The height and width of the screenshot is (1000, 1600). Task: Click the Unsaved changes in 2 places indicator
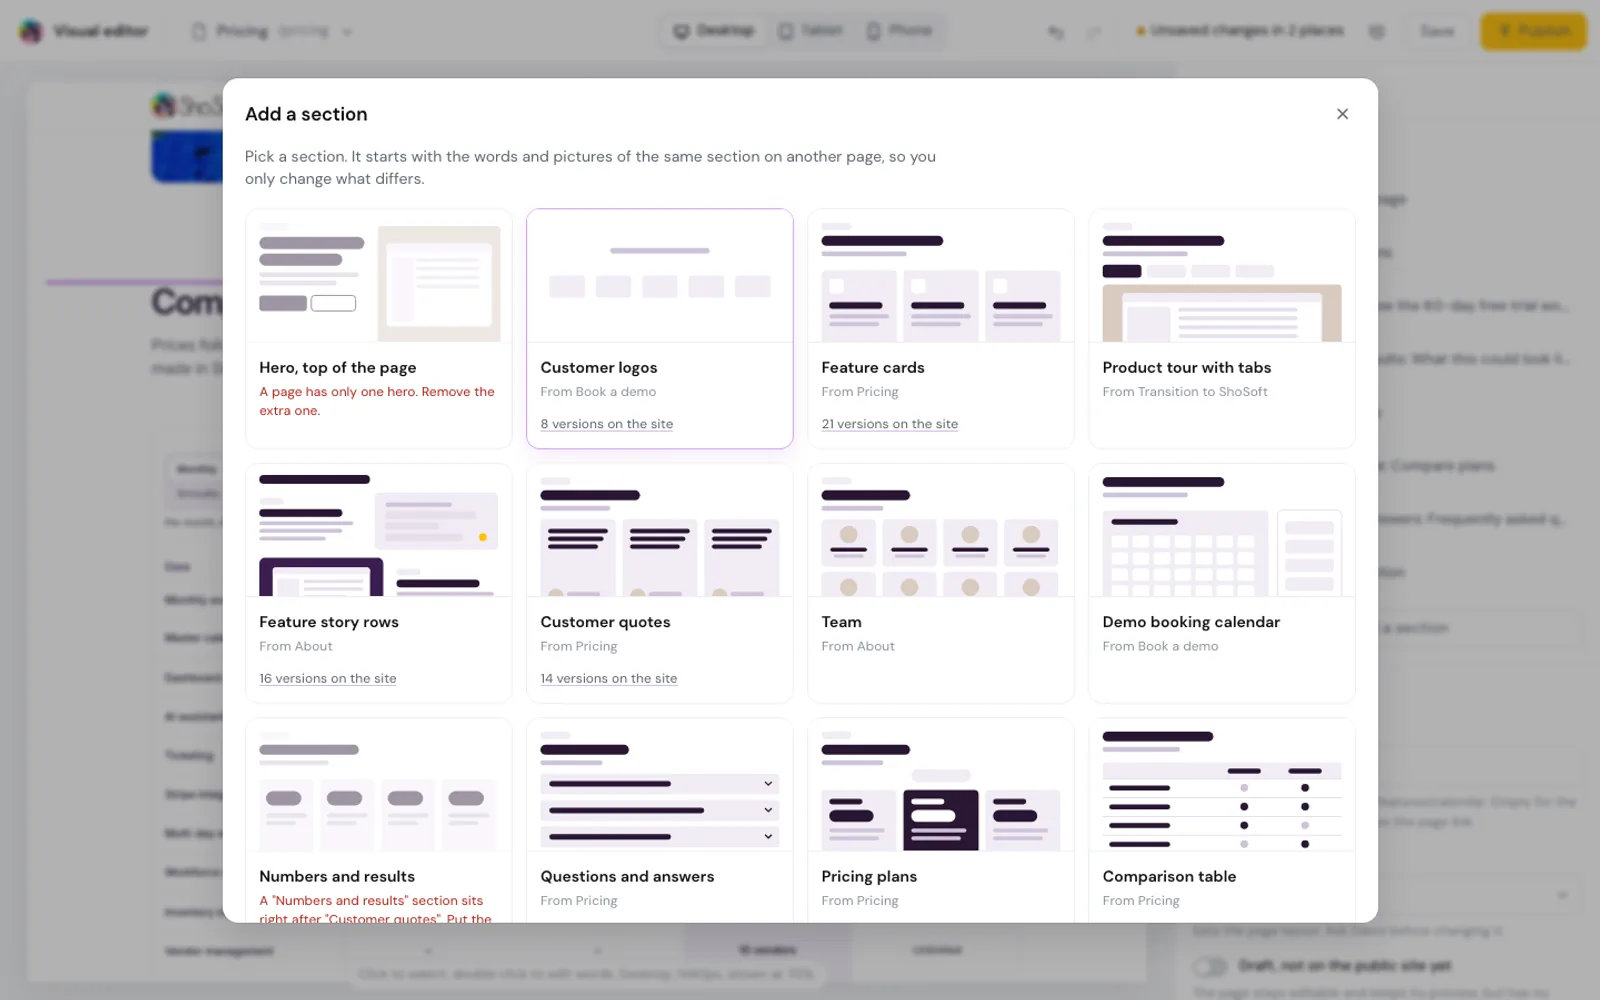1240,31
